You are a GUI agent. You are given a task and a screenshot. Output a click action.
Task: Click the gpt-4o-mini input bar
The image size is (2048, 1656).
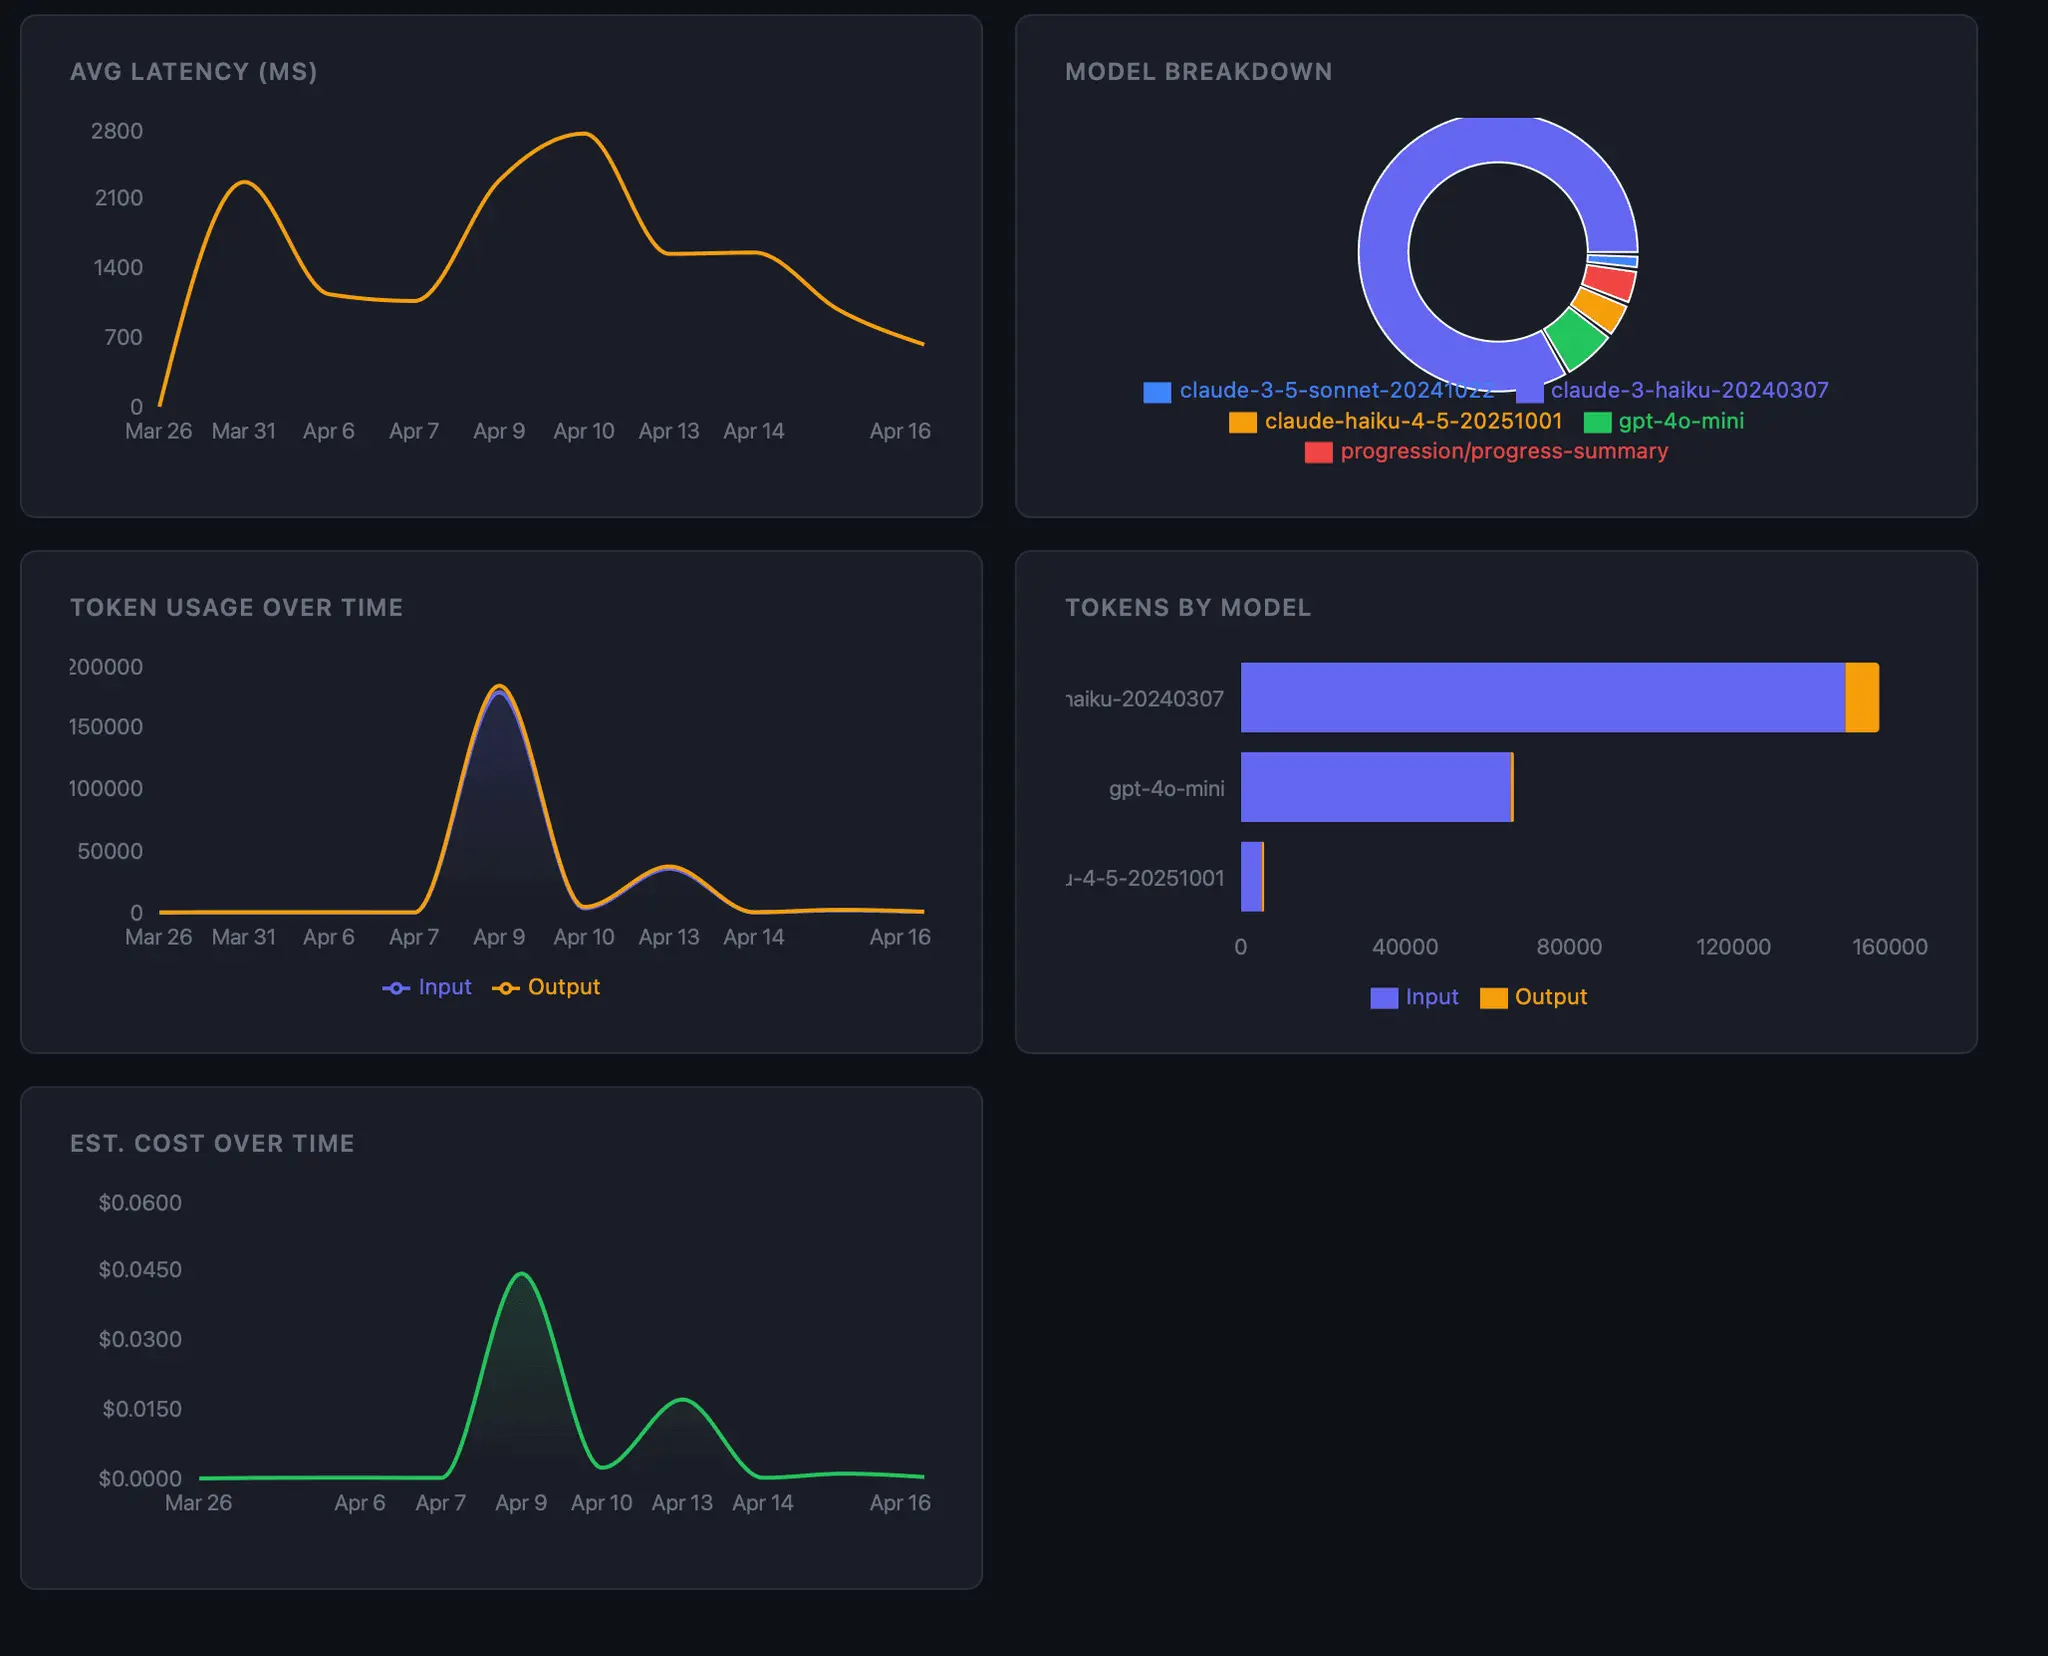click(x=1375, y=787)
